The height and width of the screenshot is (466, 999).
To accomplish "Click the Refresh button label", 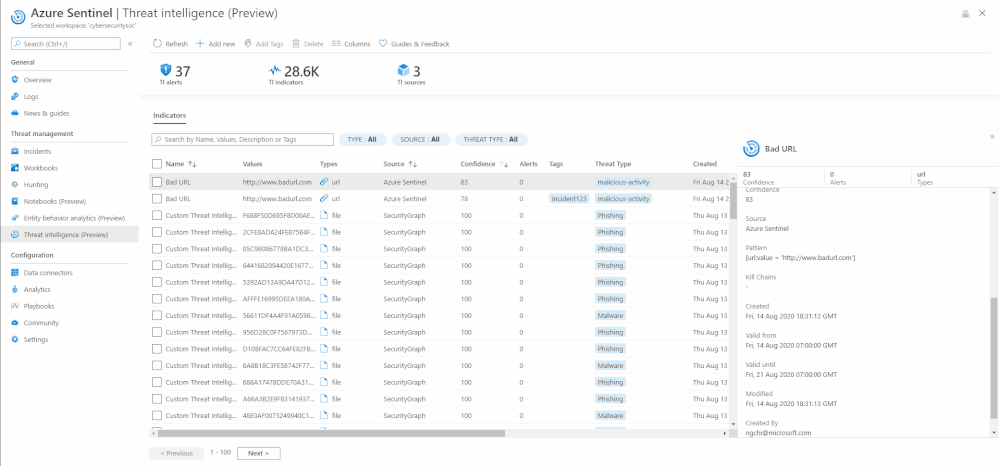I will click(176, 44).
